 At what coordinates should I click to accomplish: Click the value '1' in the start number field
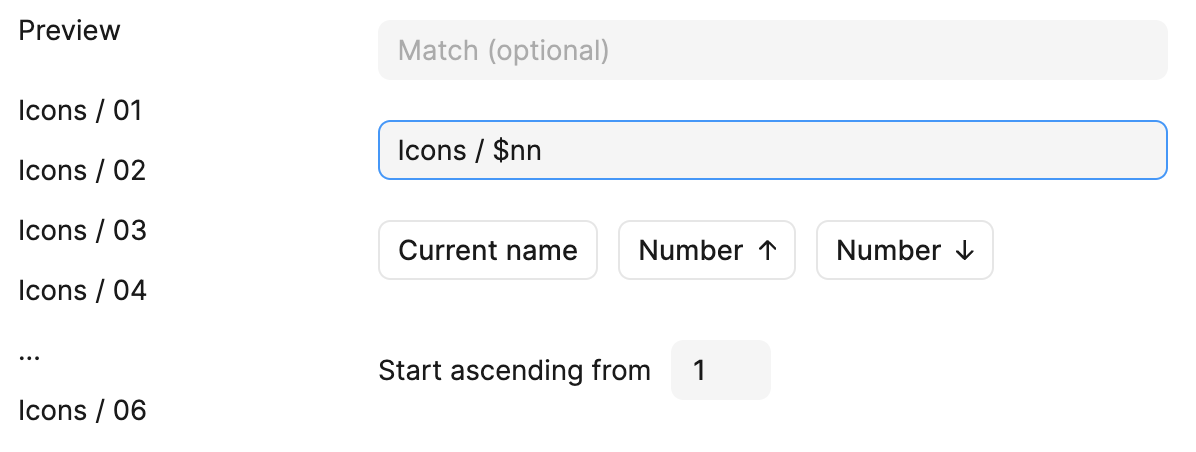tap(699, 370)
